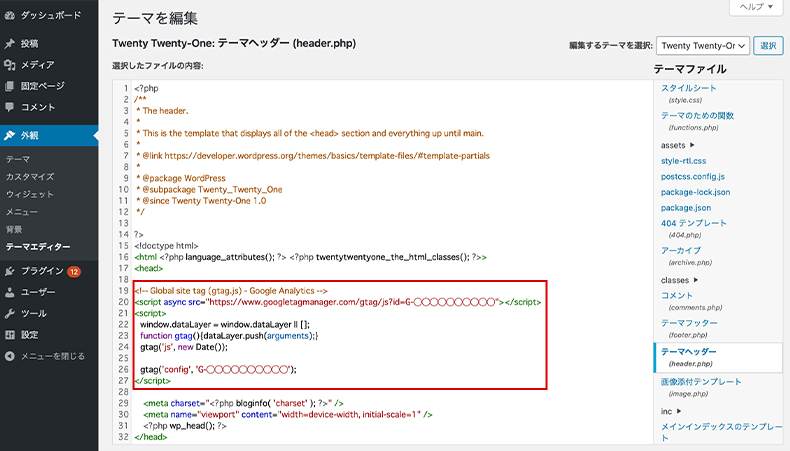Click line 29 meta charset tag
790x451 pixels.
click(x=243, y=404)
